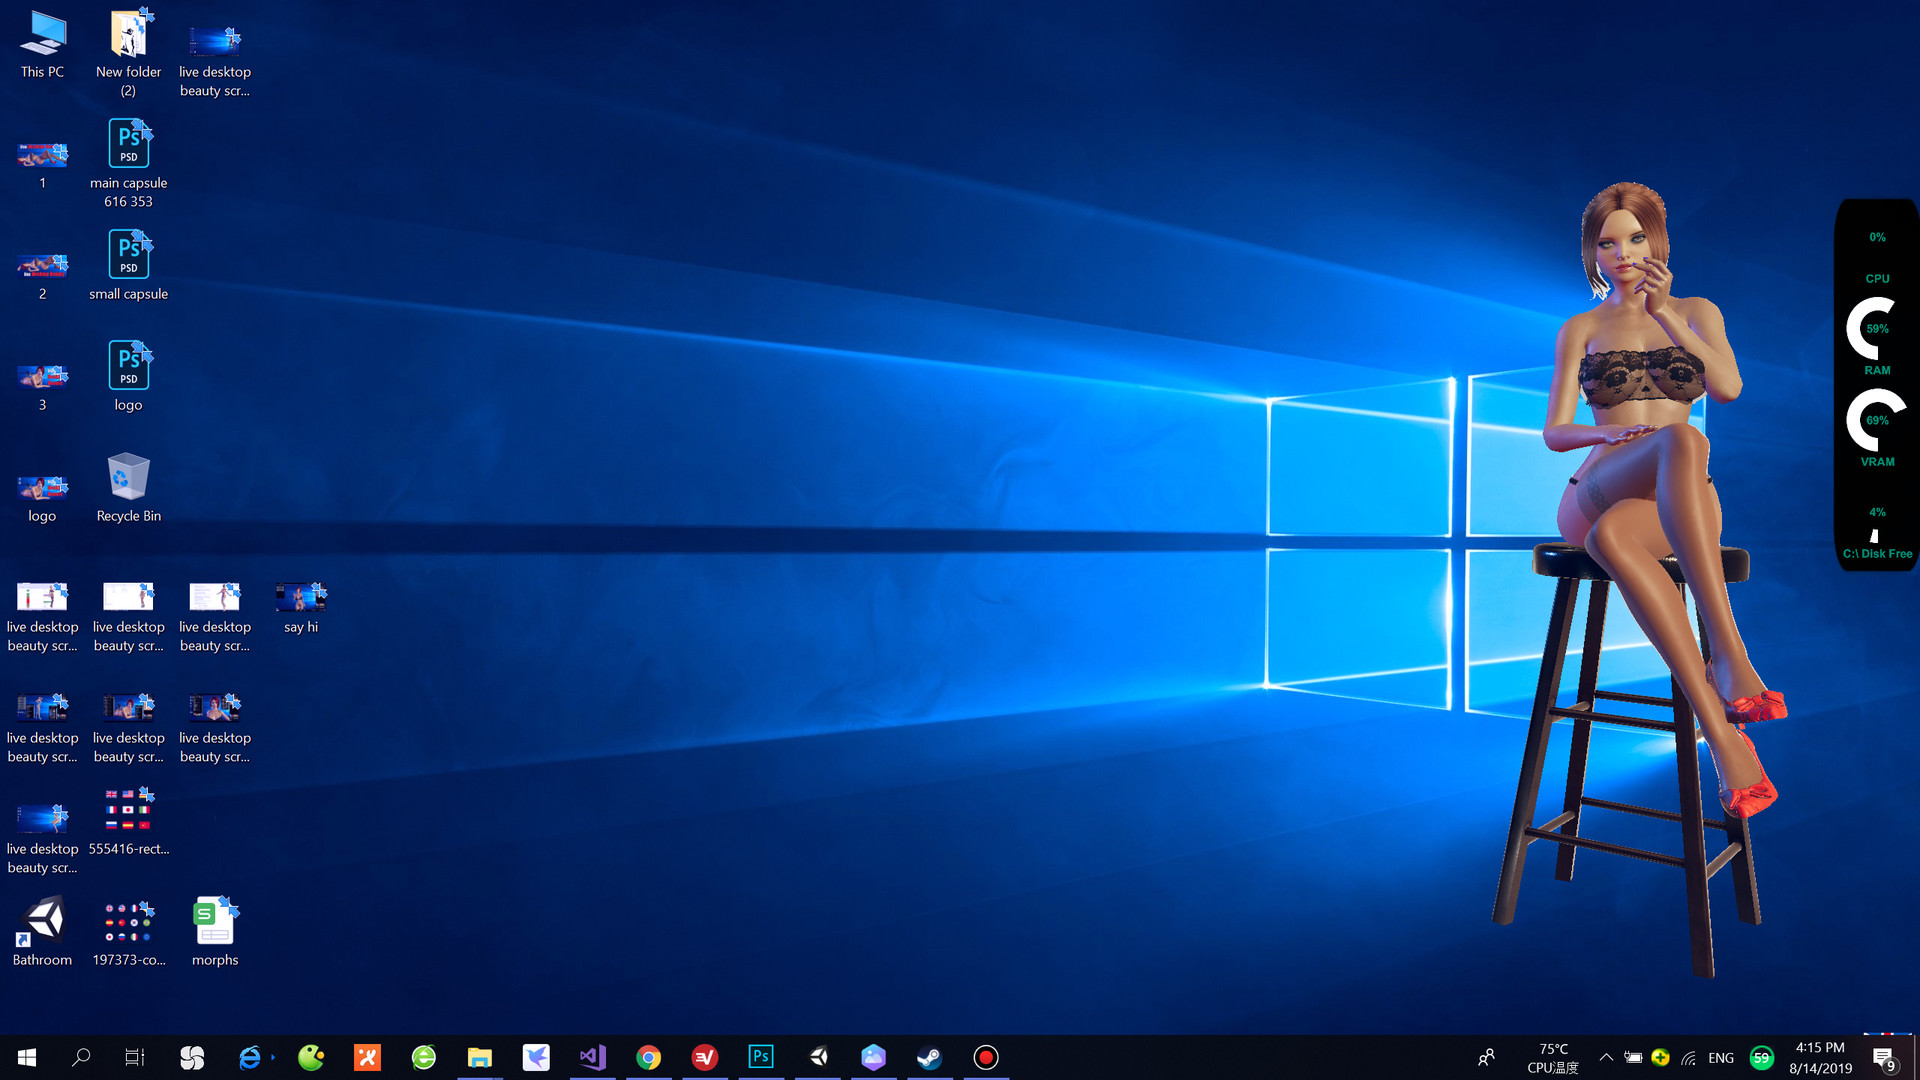Open Google Chrome from the taskbar

tap(649, 1057)
